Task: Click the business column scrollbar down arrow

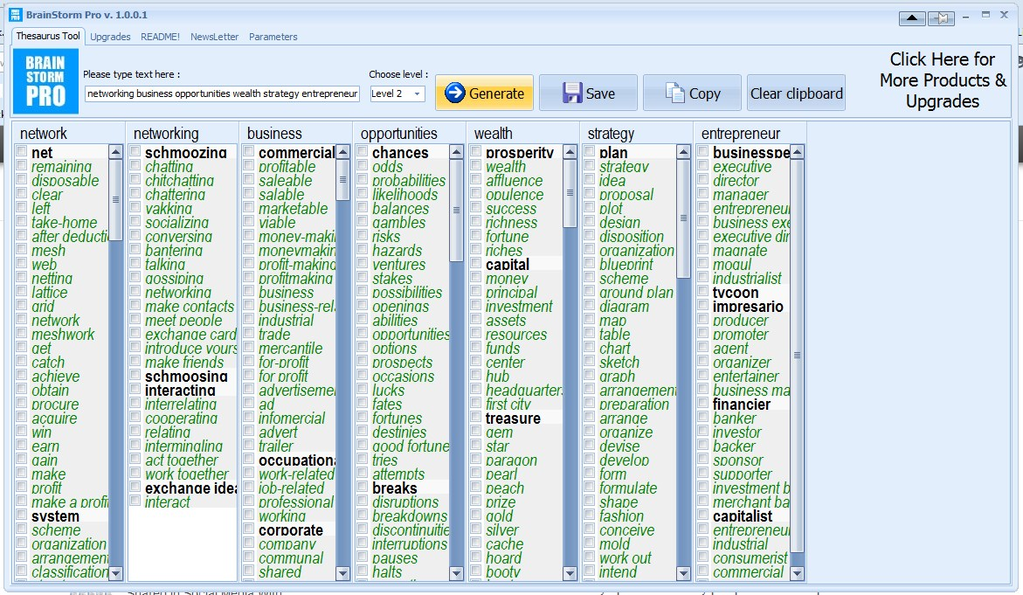Action: click(343, 573)
